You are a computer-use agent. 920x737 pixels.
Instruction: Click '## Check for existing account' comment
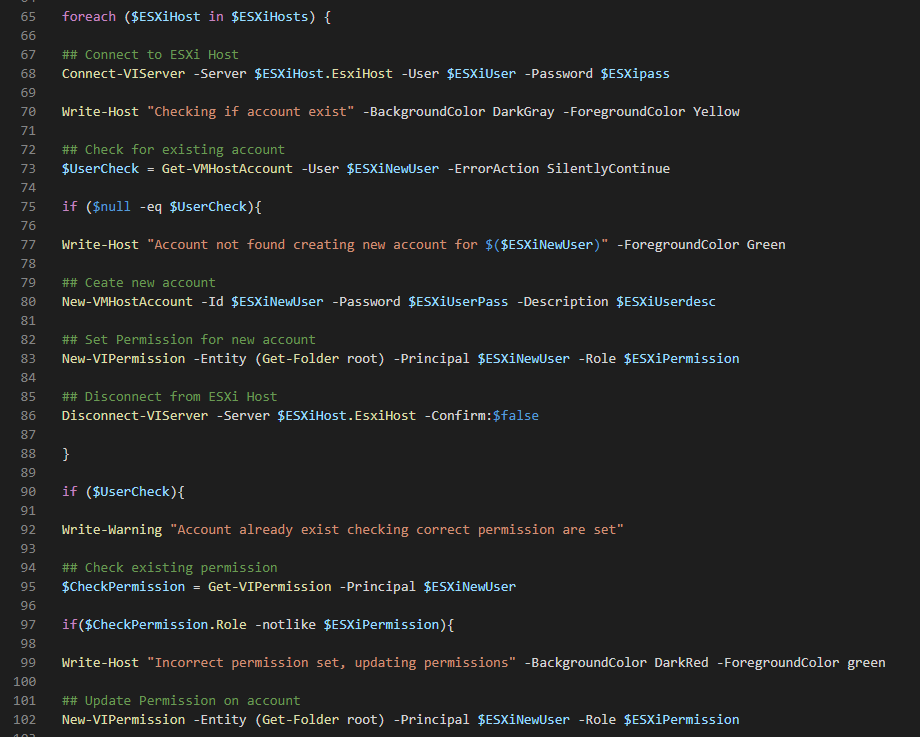(173, 150)
